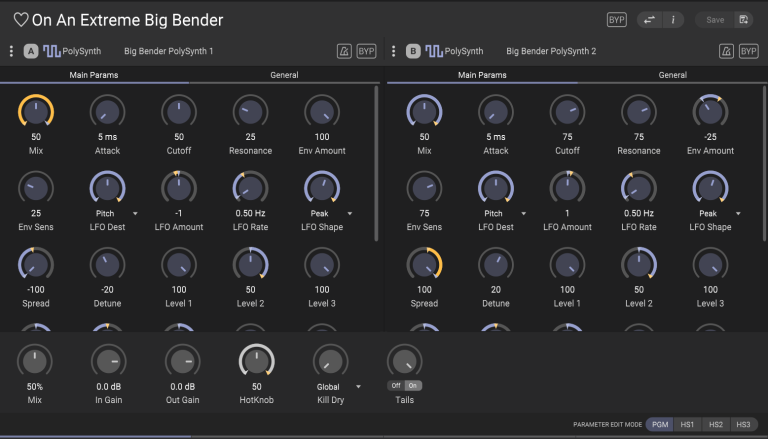Bypass slot A with its BYP button
The image size is (768, 439).
(366, 51)
